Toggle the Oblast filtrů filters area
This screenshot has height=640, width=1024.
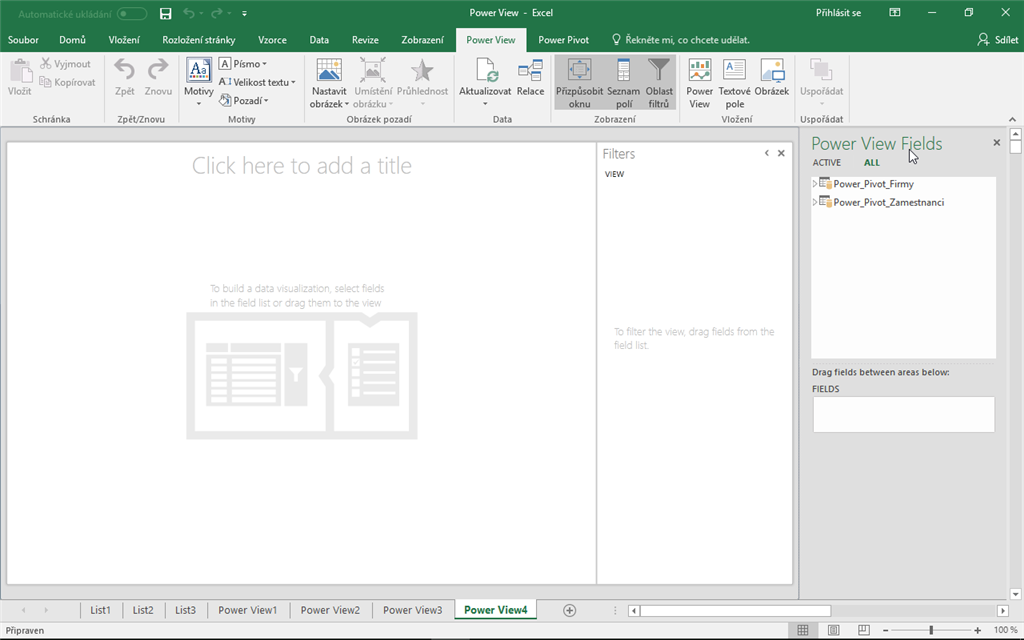(x=659, y=82)
